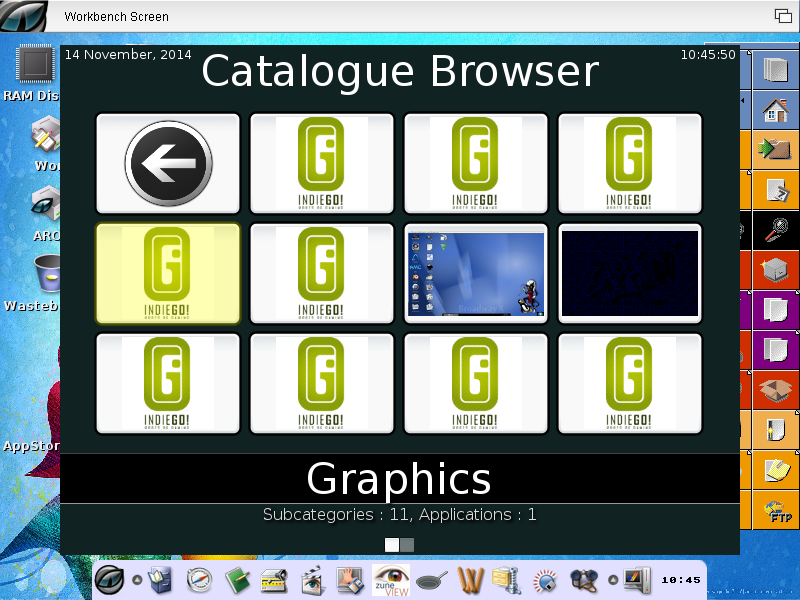Open the highlighted yellow IndieGo tile
The width and height of the screenshot is (800, 600).
168,273
